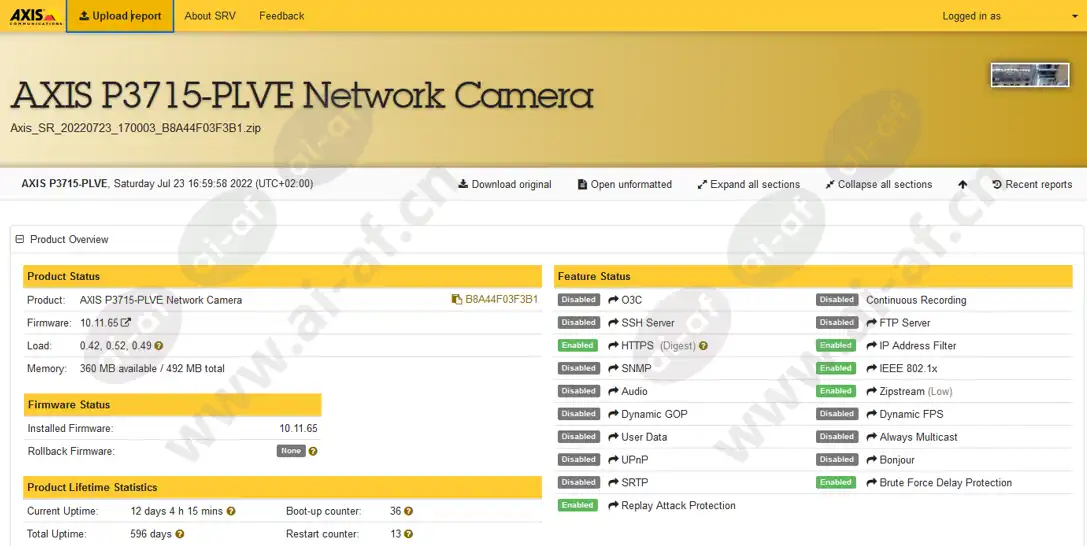Click arrow icon beside Zipstream
This screenshot has width=1087, height=546.
pyautogui.click(x=871, y=391)
